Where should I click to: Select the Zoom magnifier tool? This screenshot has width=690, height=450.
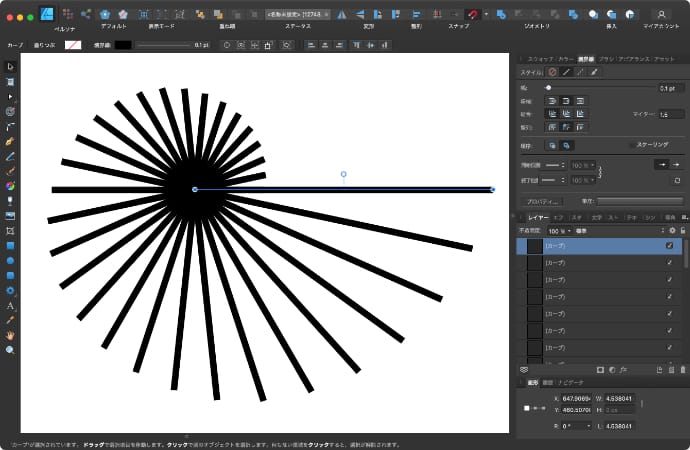point(10,350)
